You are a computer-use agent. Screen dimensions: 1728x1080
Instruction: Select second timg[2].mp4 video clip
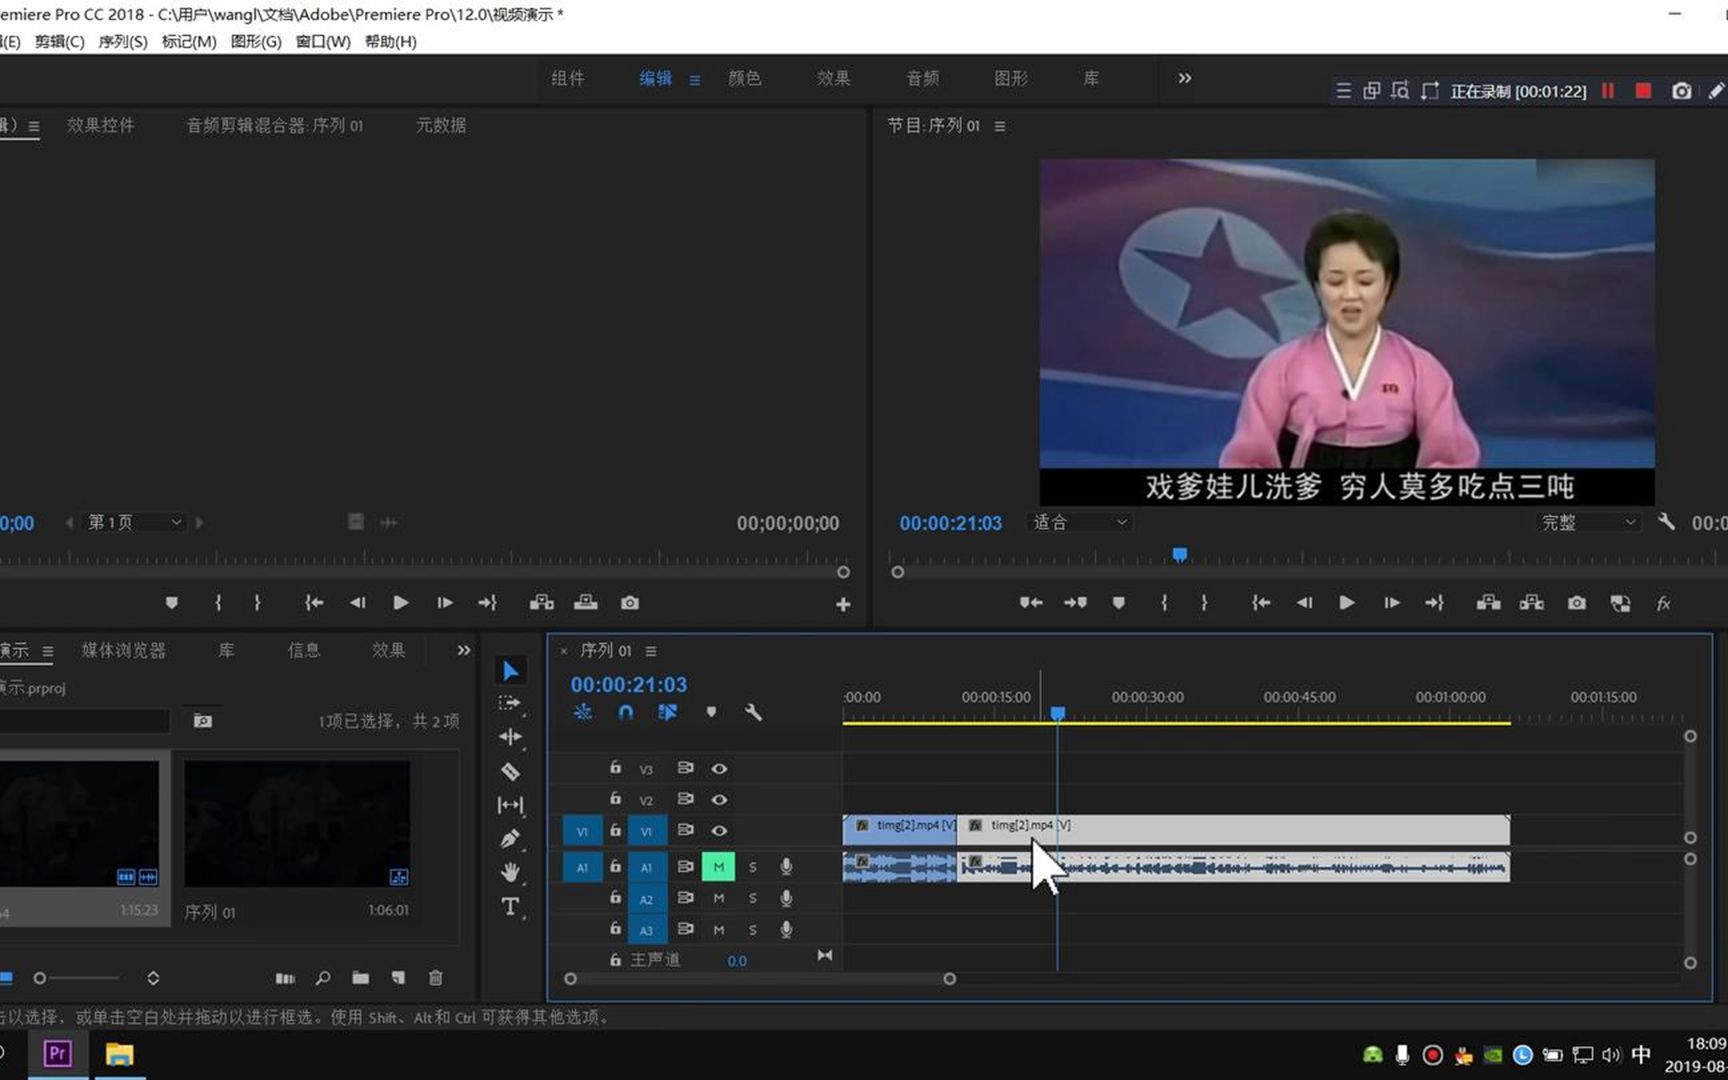[x=1233, y=829]
